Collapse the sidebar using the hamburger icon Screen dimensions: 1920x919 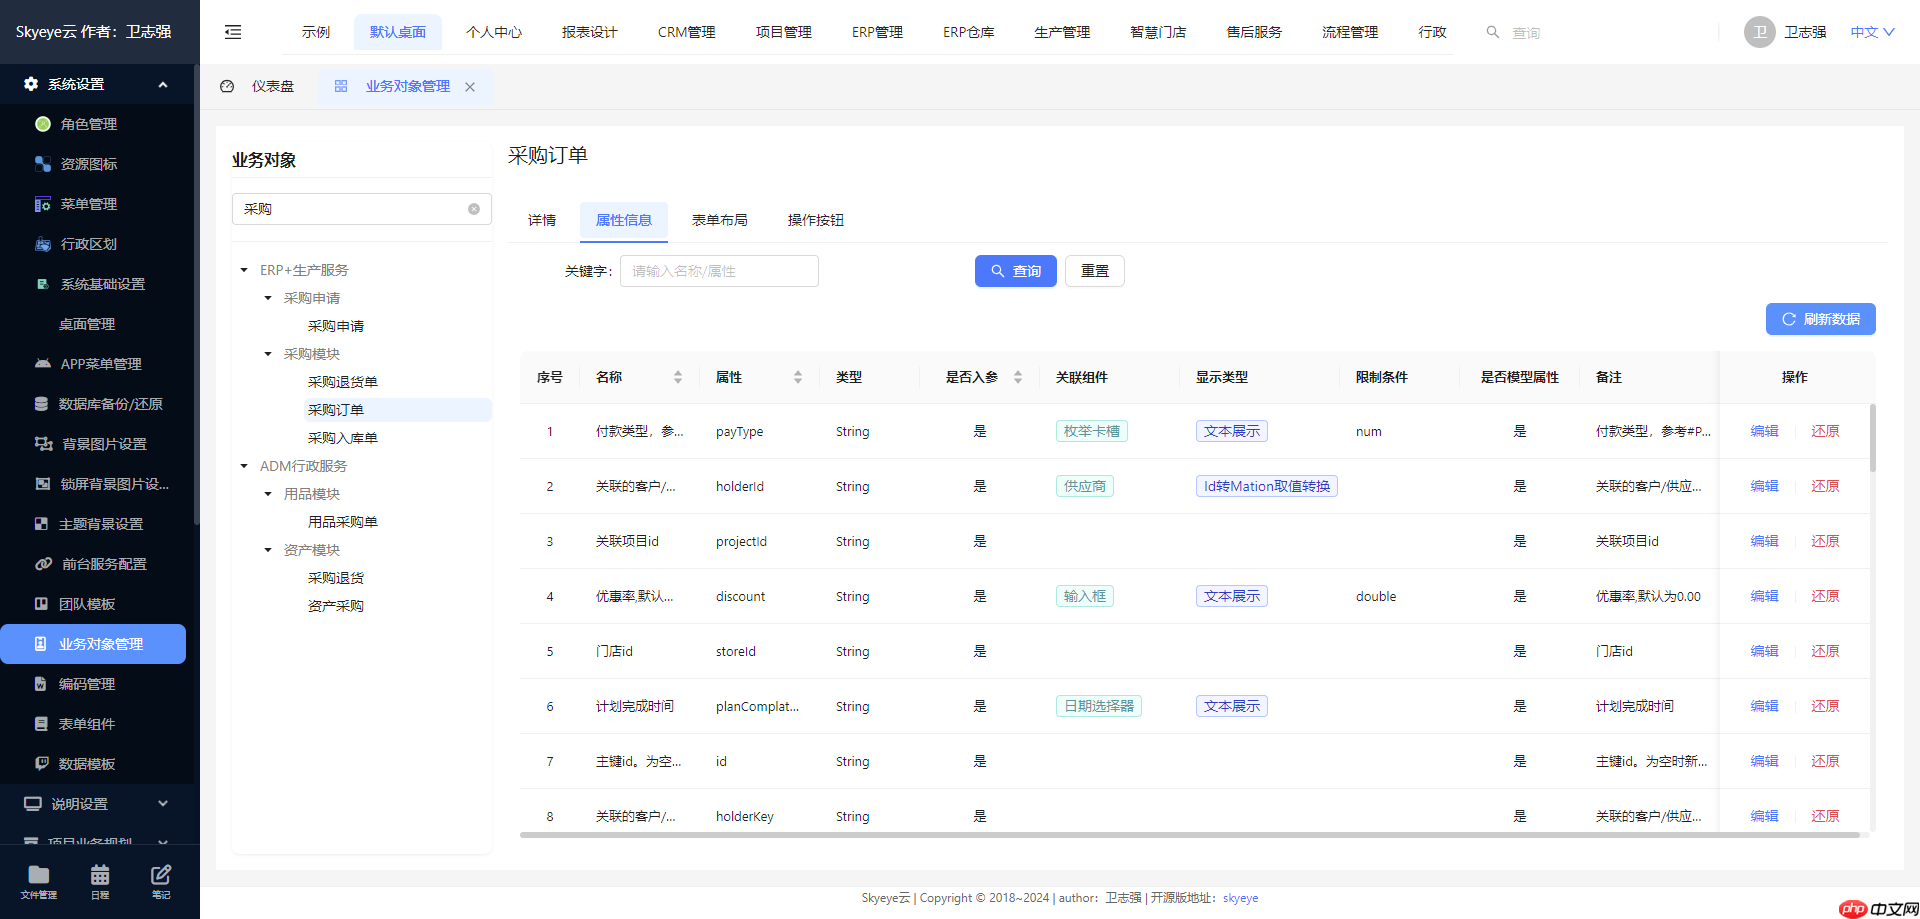(x=232, y=32)
